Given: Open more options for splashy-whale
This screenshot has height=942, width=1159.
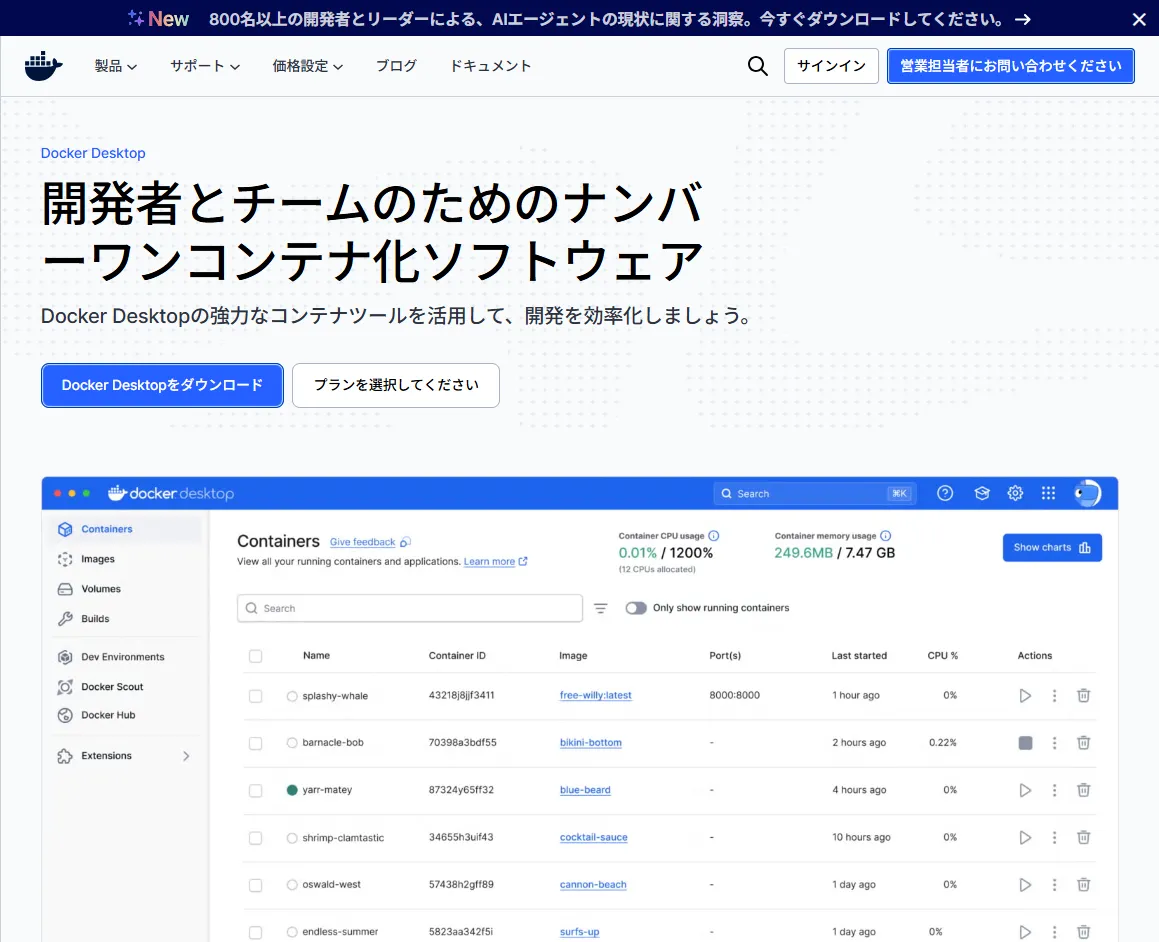Looking at the screenshot, I should coord(1054,696).
